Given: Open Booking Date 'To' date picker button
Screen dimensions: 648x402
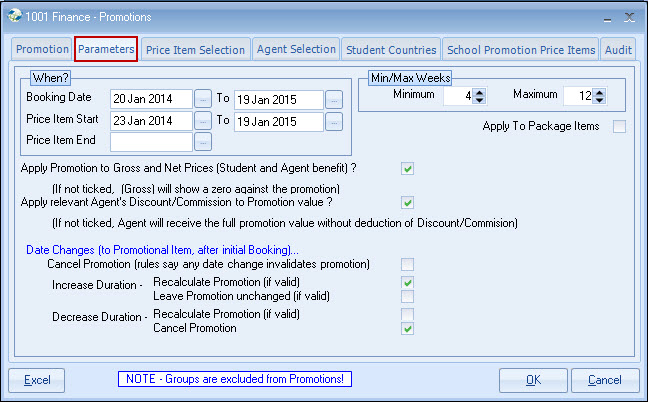Looking at the screenshot, I should [x=334, y=99].
